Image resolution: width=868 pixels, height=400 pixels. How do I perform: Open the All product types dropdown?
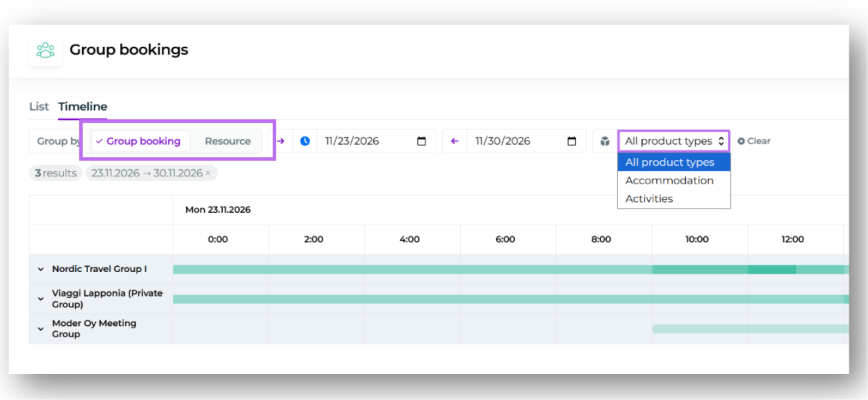674,141
